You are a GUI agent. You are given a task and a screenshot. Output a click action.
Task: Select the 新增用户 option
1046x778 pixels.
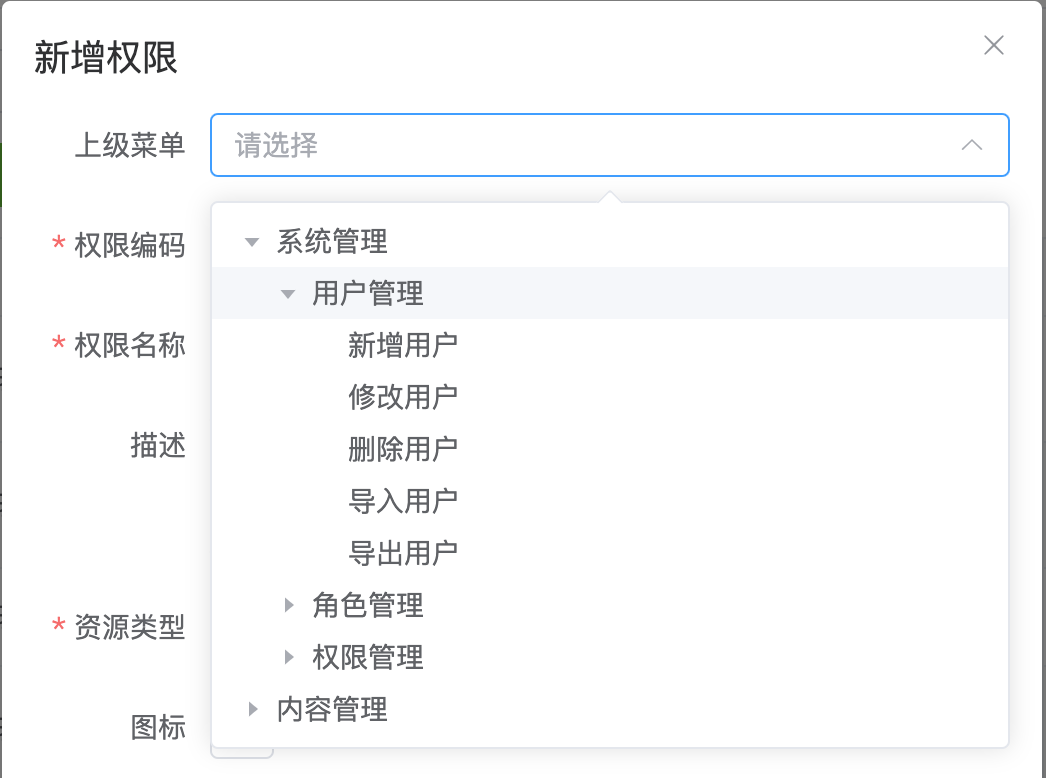403,345
